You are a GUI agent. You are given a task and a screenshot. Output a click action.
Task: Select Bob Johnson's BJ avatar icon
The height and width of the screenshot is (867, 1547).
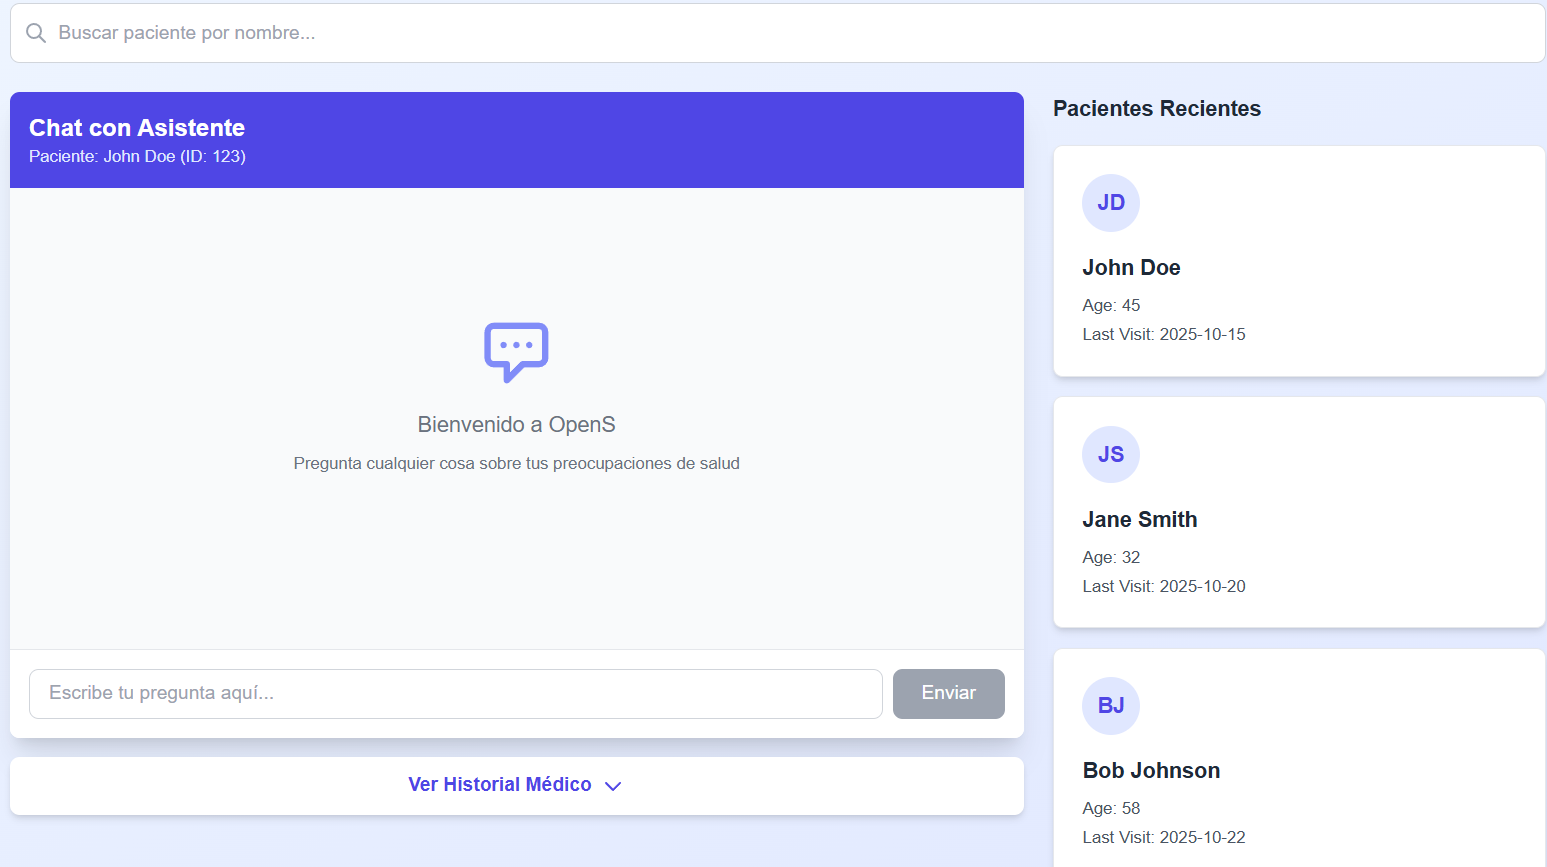coord(1110,706)
